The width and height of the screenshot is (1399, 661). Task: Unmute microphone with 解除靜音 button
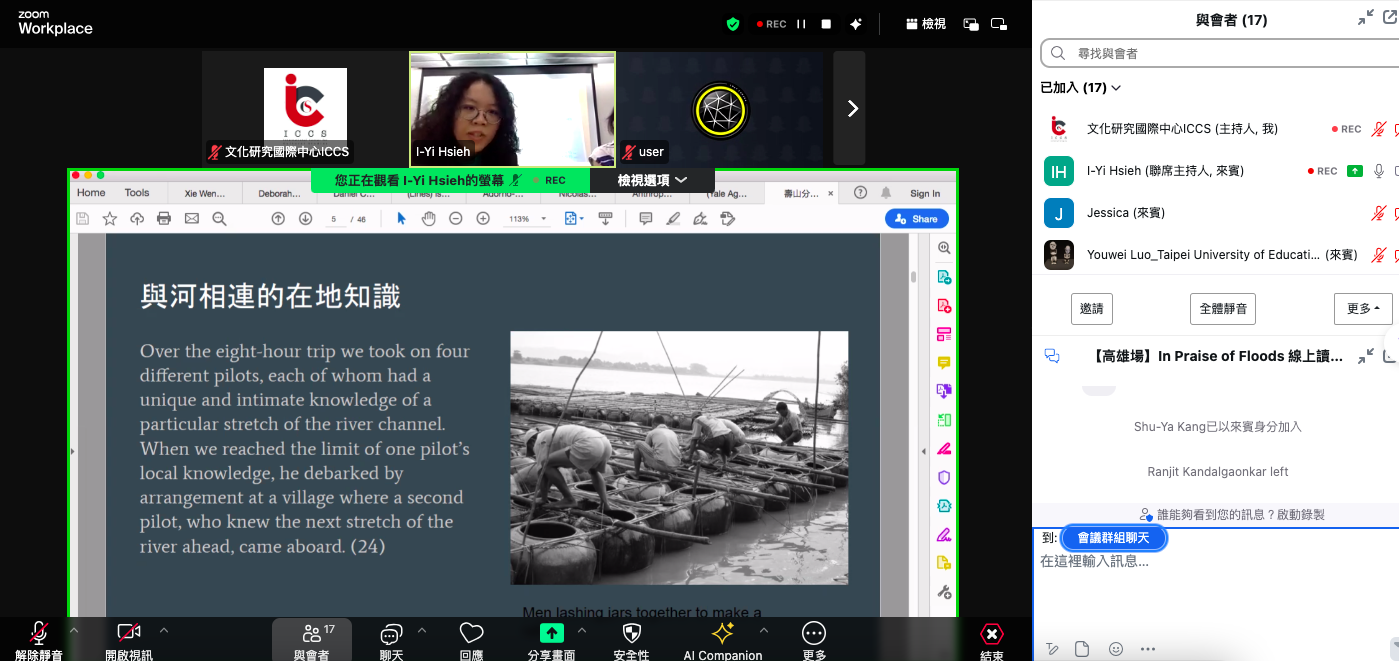pos(39,634)
